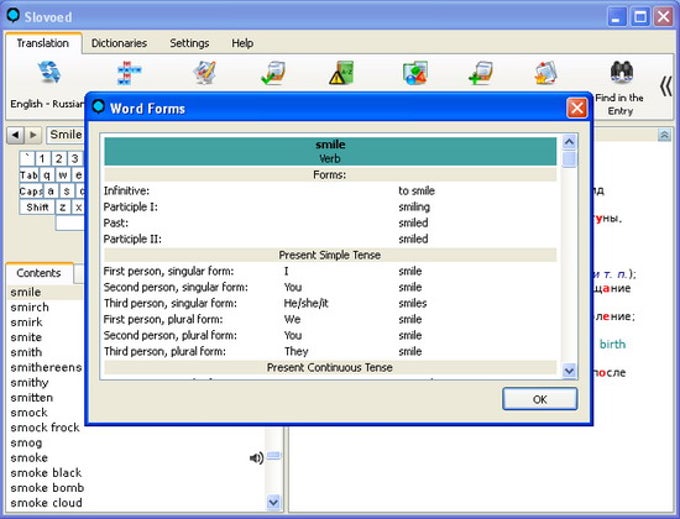Image resolution: width=680 pixels, height=519 pixels.
Task: Switch to the Contents tab
Action: point(39,273)
